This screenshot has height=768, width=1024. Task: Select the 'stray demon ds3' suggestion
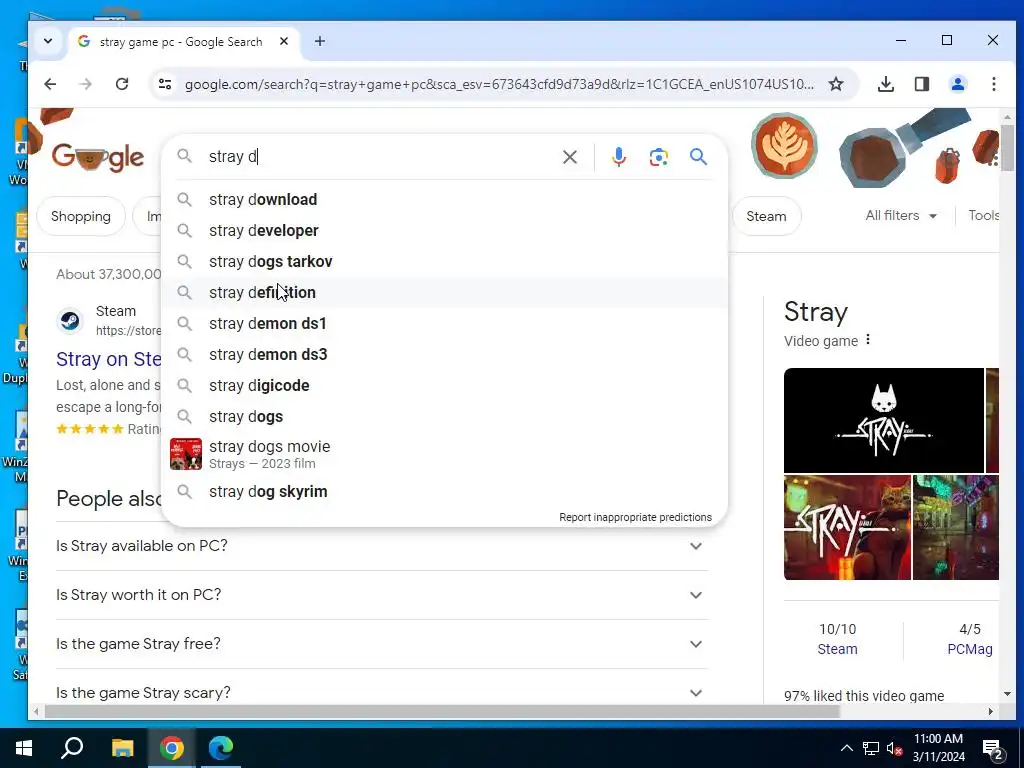pos(444,355)
